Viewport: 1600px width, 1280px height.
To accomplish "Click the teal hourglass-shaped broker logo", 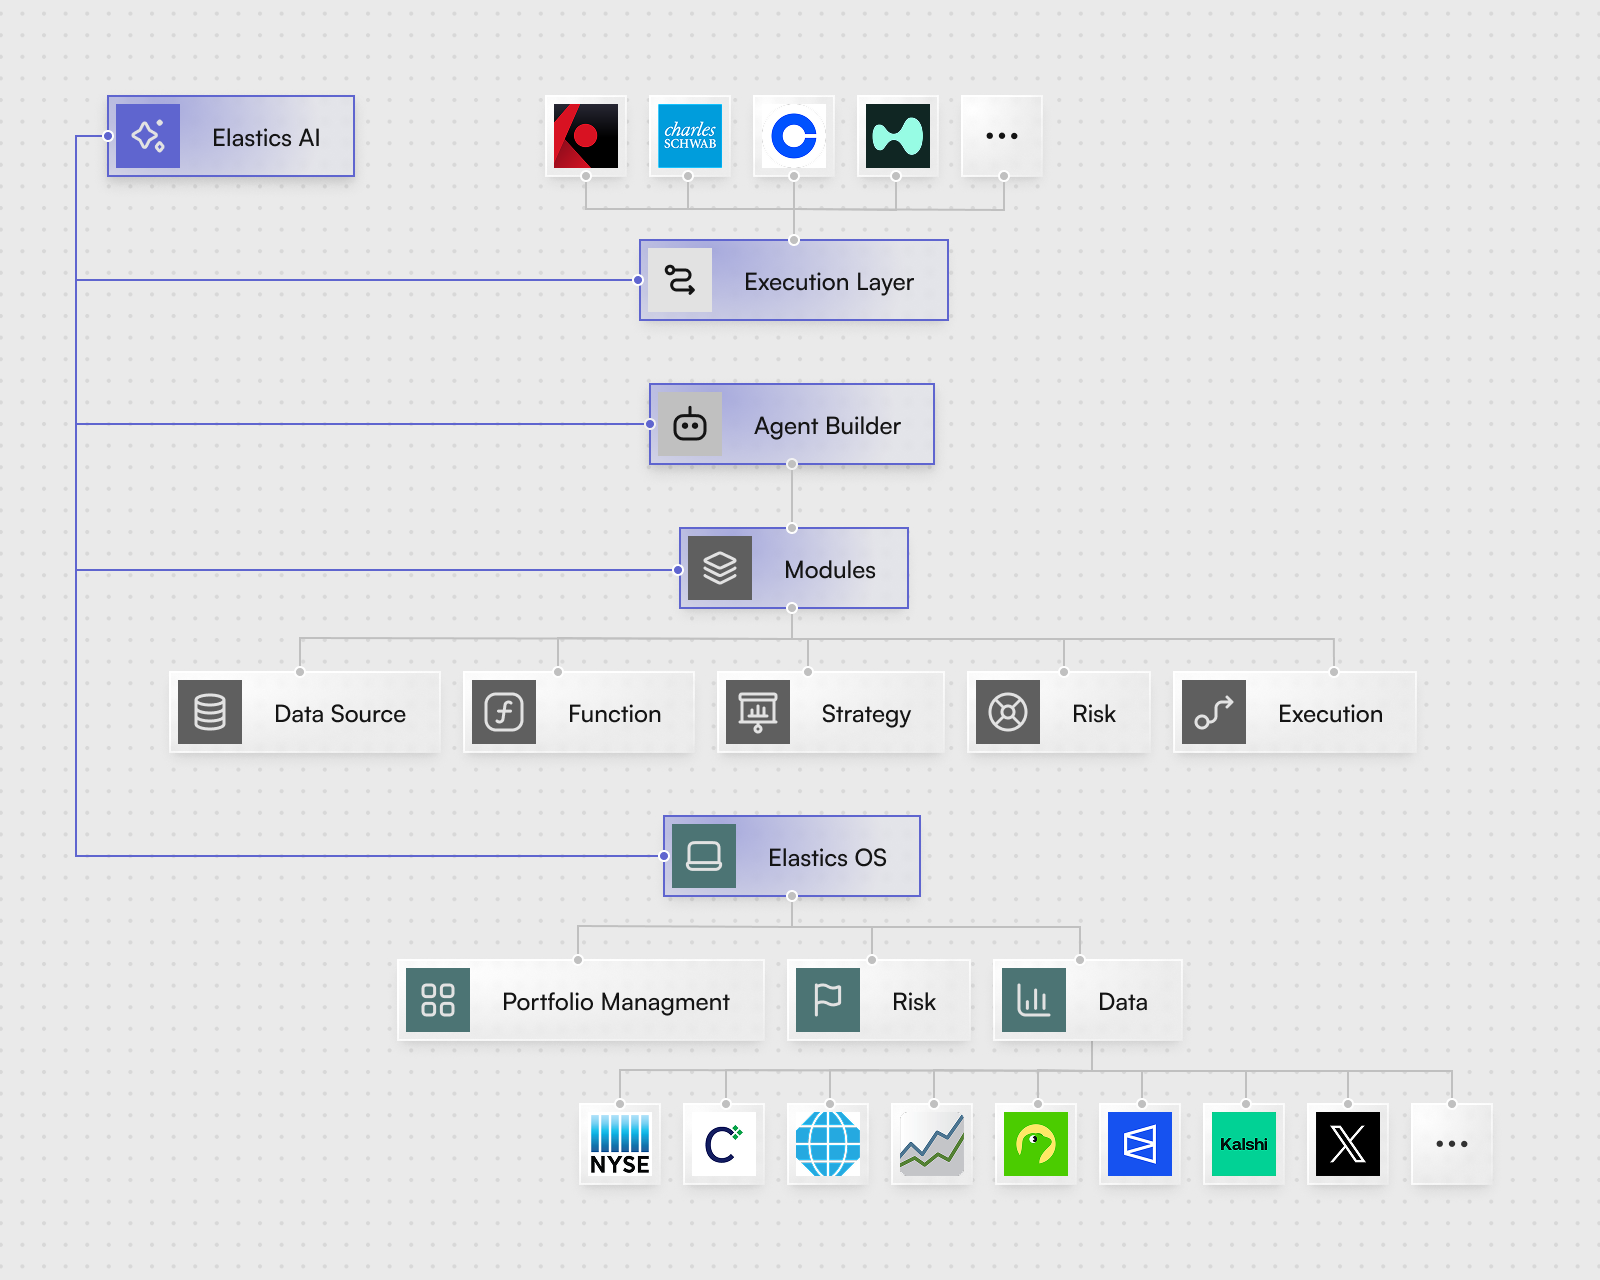I will point(898,136).
